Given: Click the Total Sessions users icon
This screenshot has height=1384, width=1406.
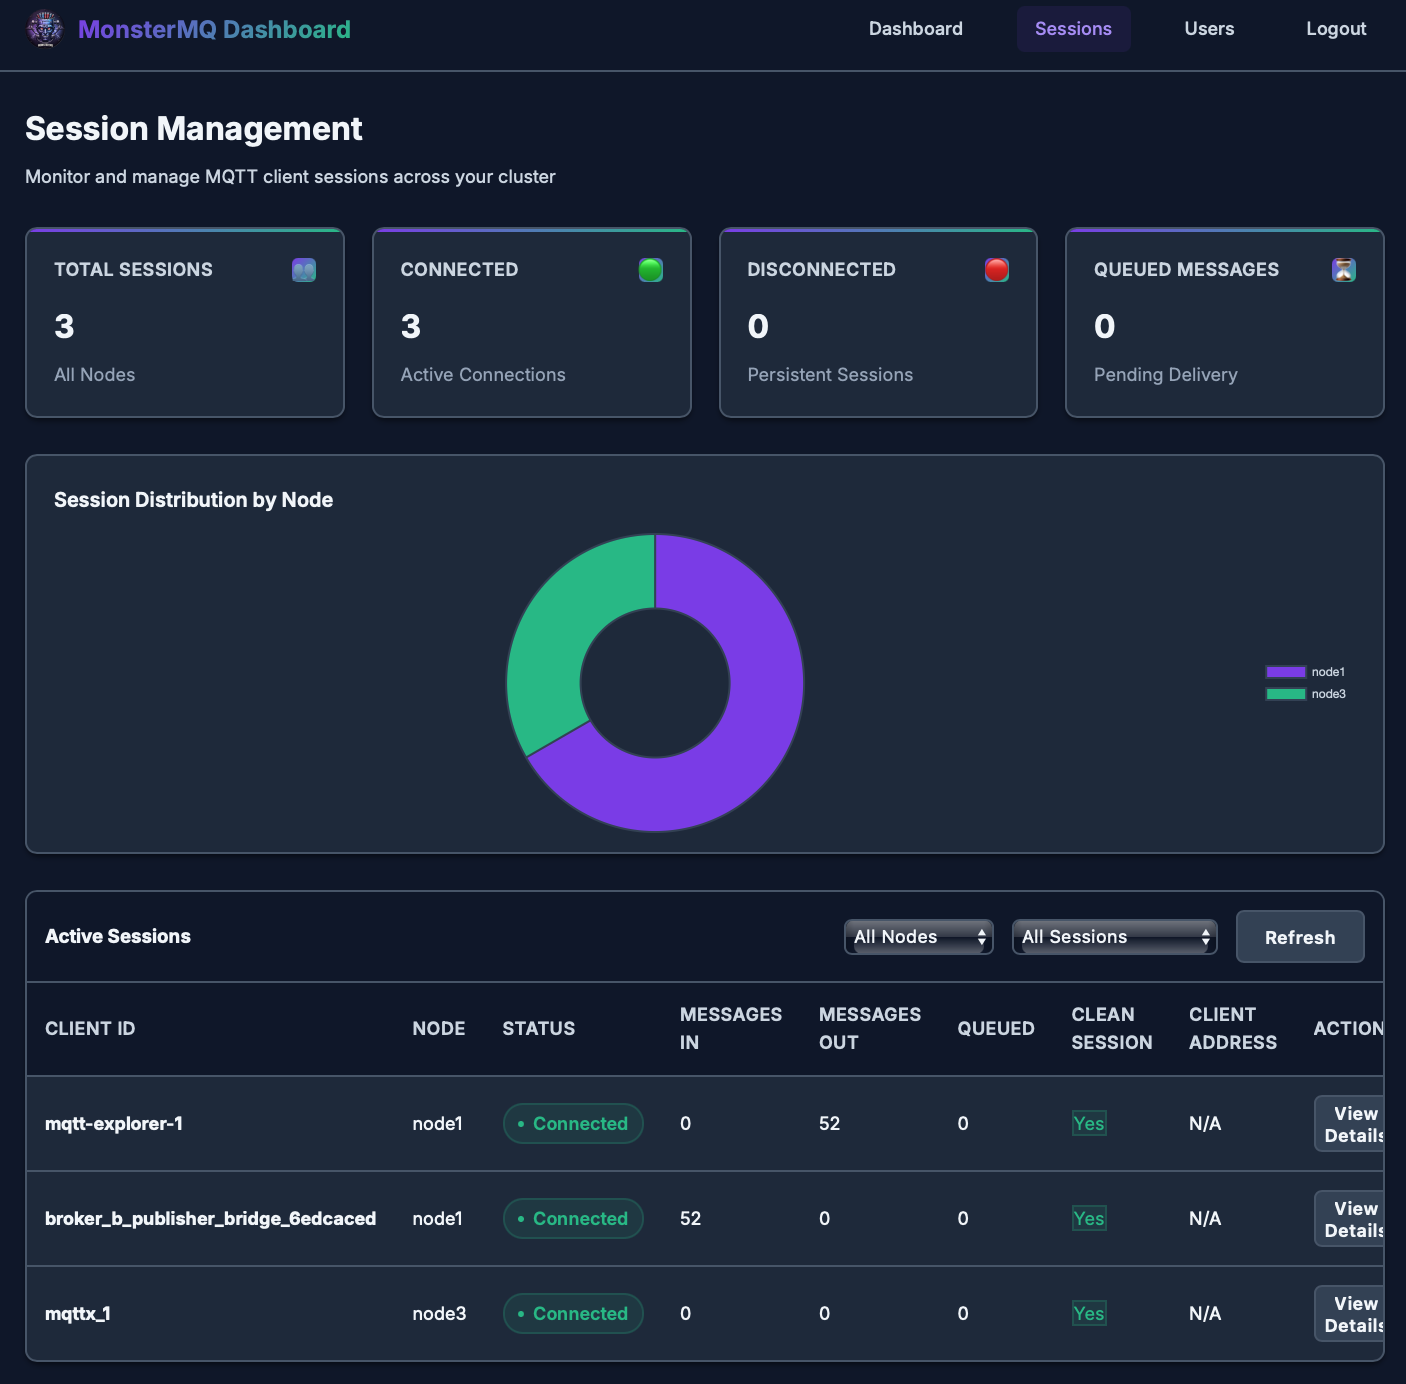Looking at the screenshot, I should point(304,270).
